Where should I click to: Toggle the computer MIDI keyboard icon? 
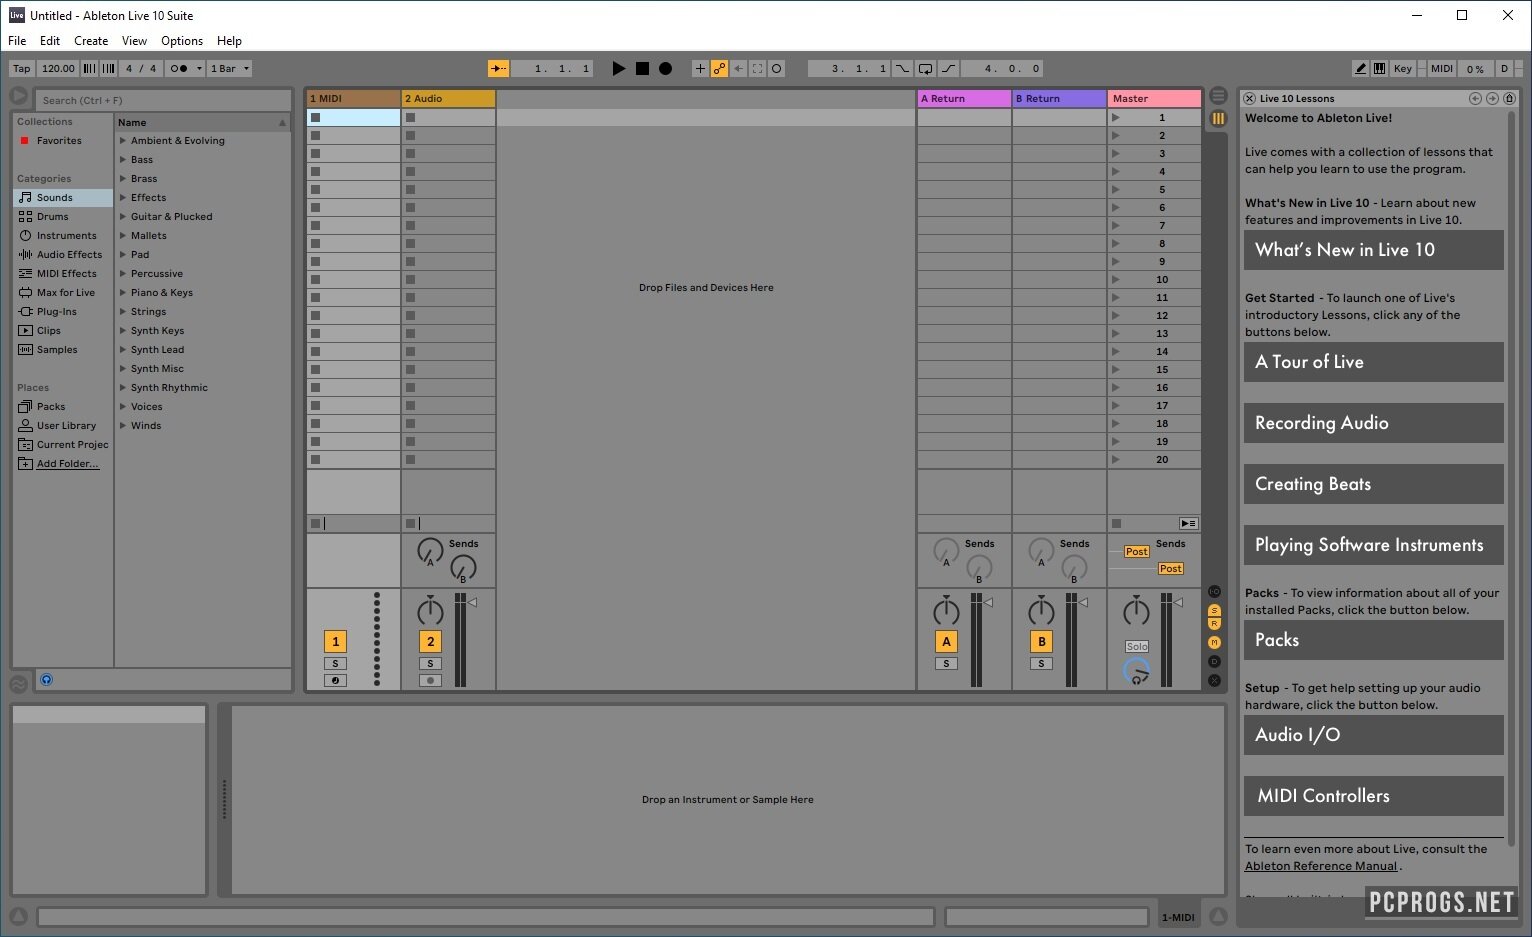[1379, 69]
